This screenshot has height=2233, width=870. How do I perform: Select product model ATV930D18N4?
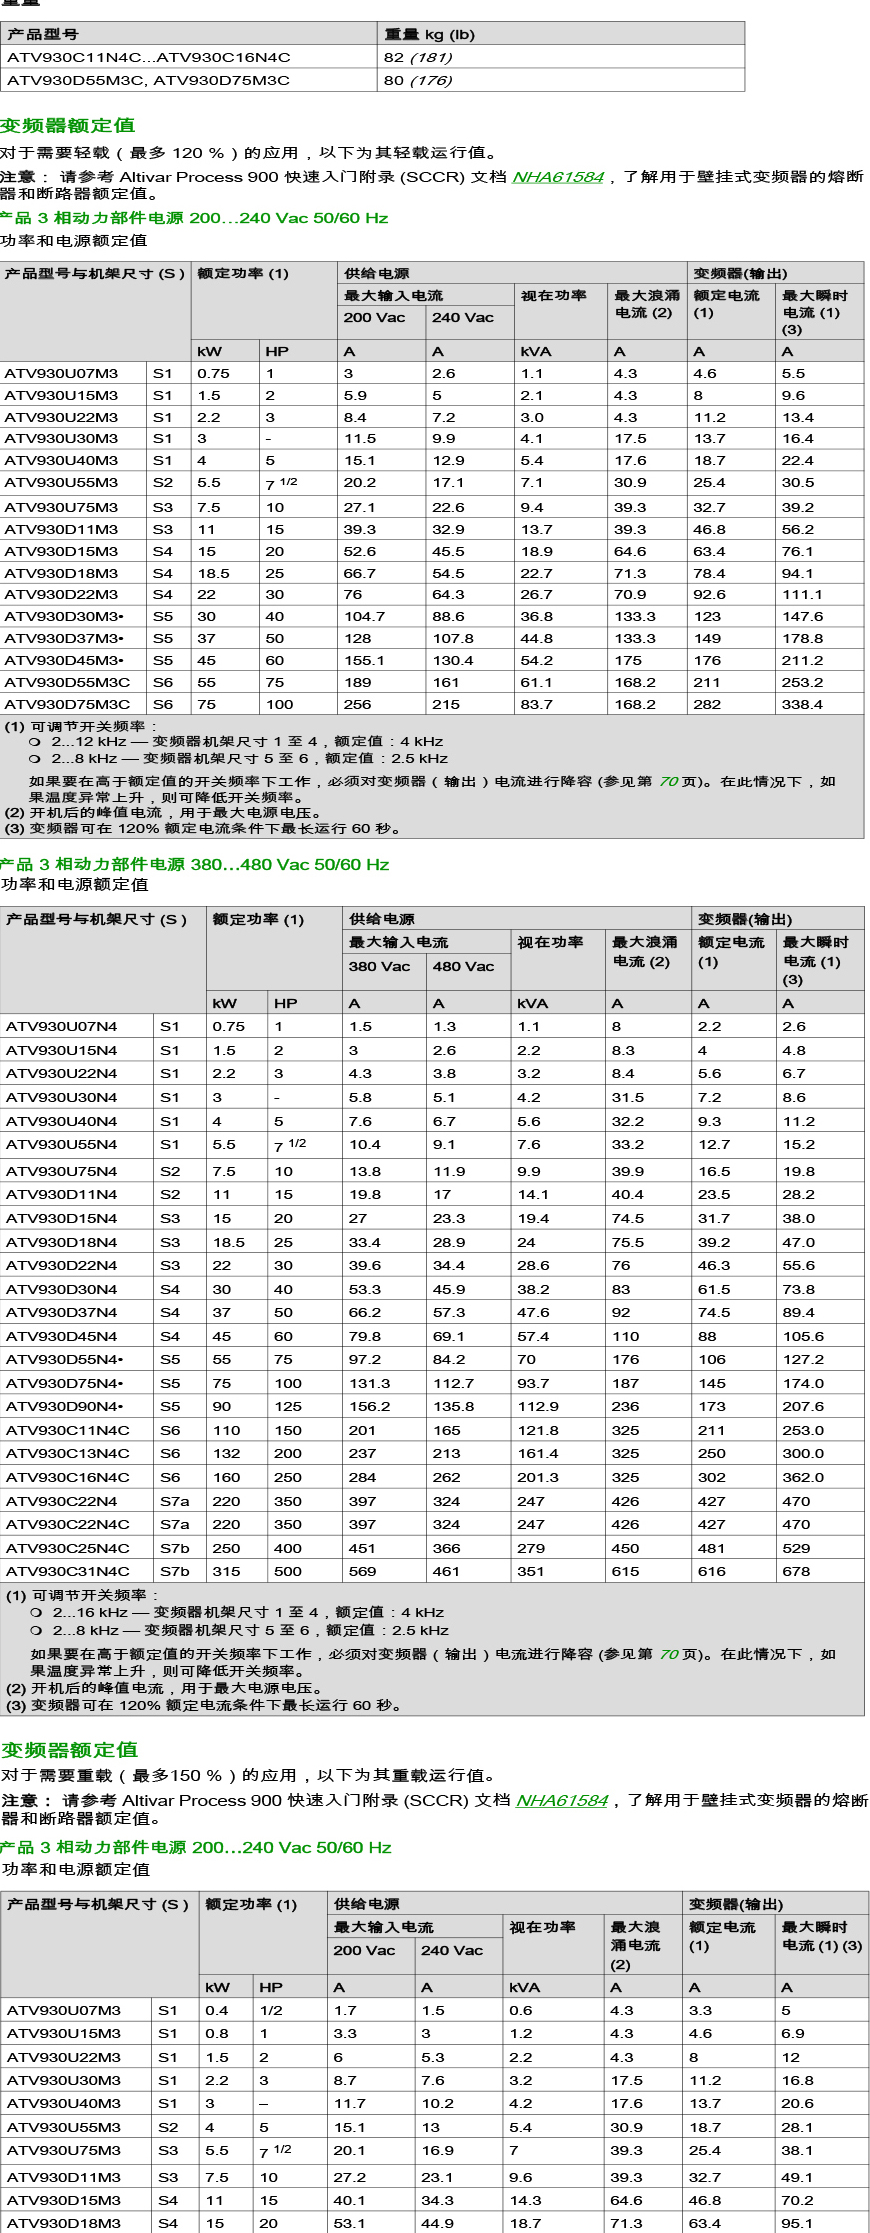pyautogui.click(x=62, y=1242)
